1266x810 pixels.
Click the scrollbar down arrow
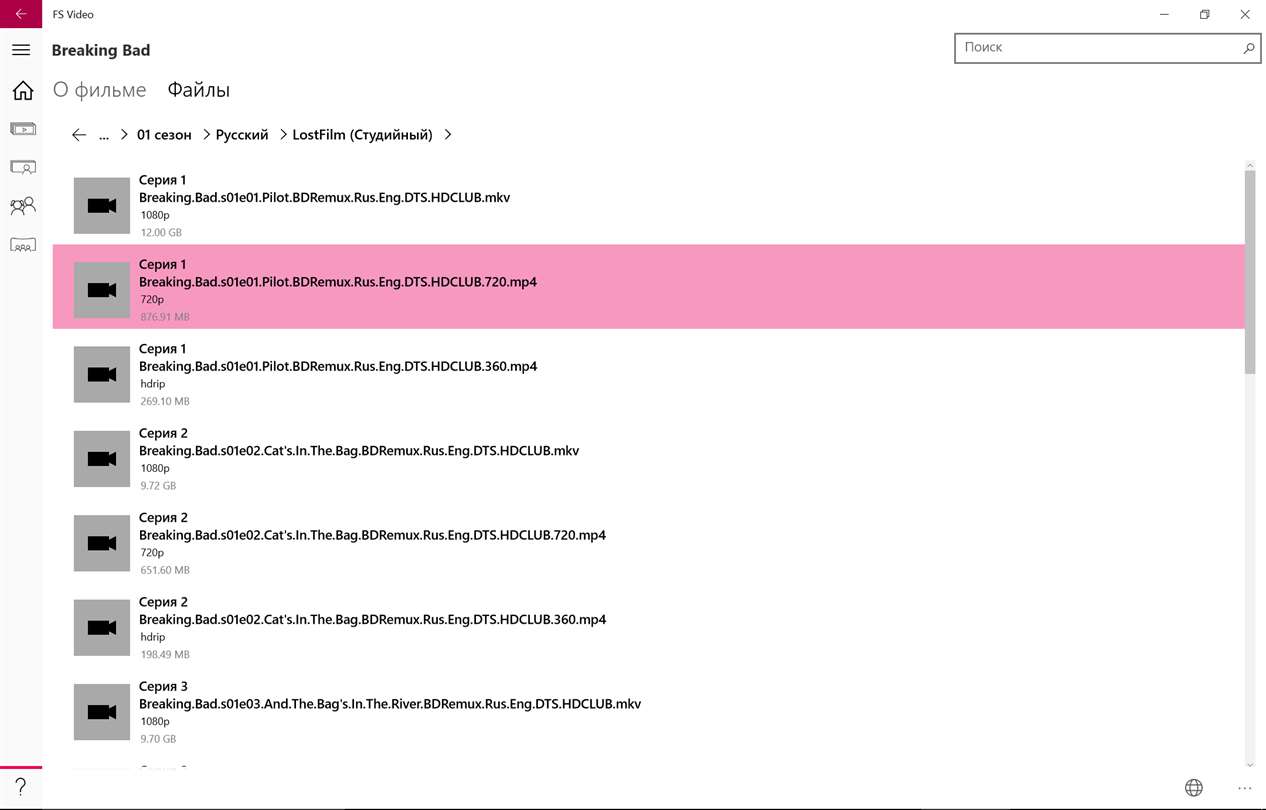point(1250,765)
